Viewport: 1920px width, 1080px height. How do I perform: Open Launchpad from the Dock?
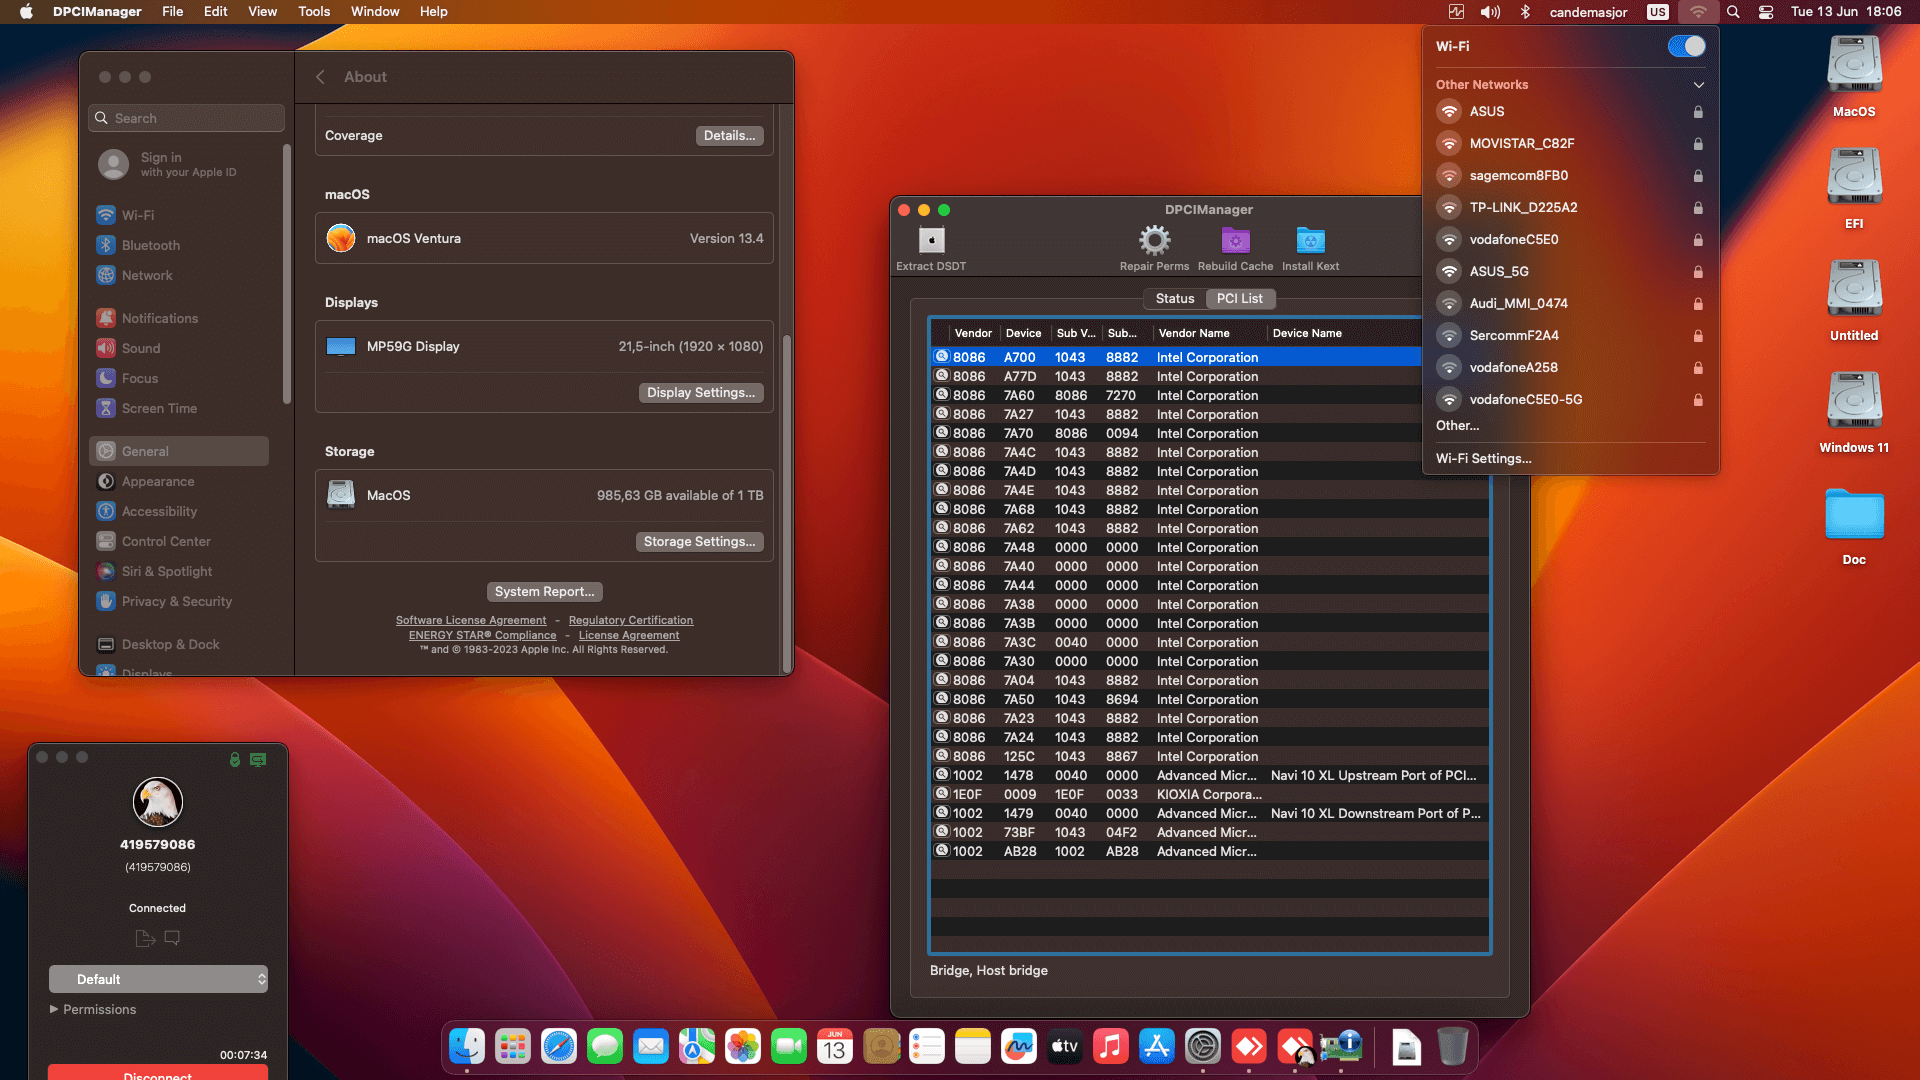(x=513, y=1046)
